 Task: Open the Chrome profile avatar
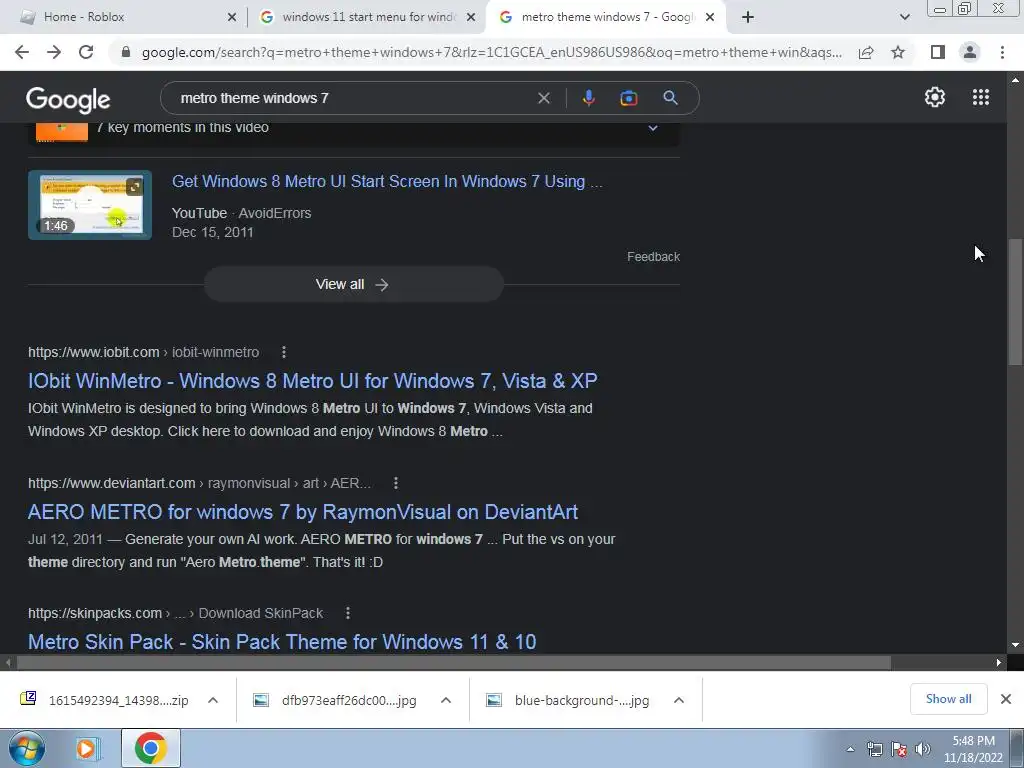[x=970, y=52]
